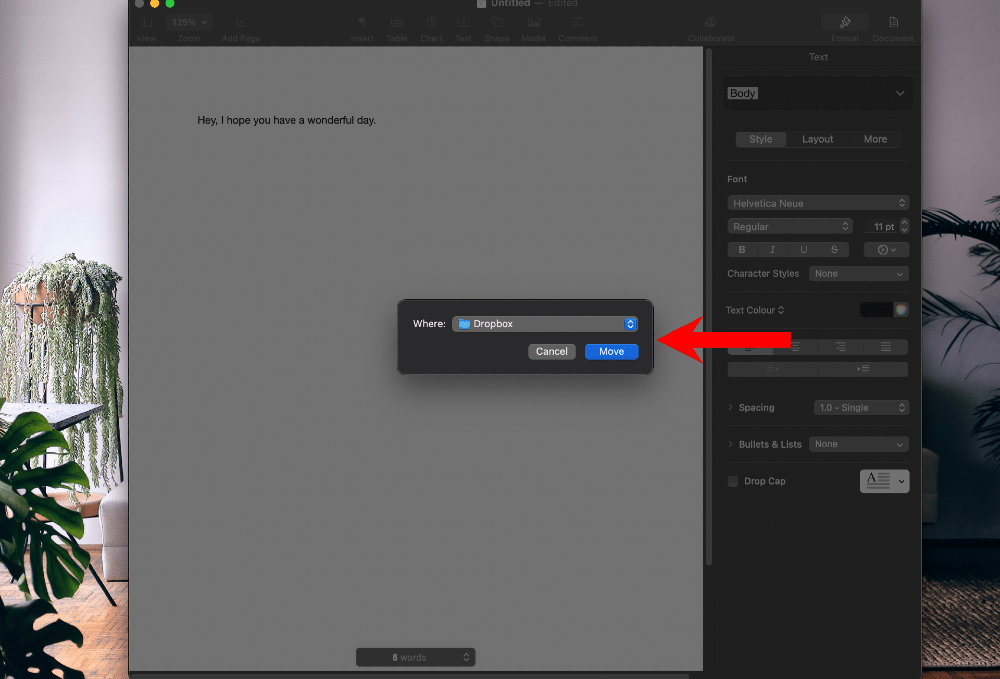Open the Helvetica Neue font dropdown
Image resolution: width=1000 pixels, height=679 pixels.
pyautogui.click(x=818, y=203)
